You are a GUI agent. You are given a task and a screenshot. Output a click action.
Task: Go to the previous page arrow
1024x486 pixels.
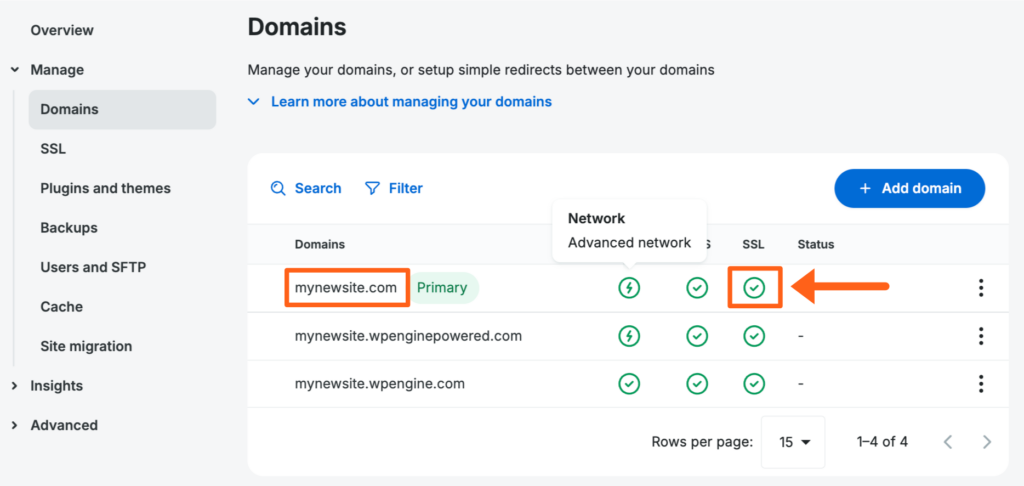pos(948,442)
